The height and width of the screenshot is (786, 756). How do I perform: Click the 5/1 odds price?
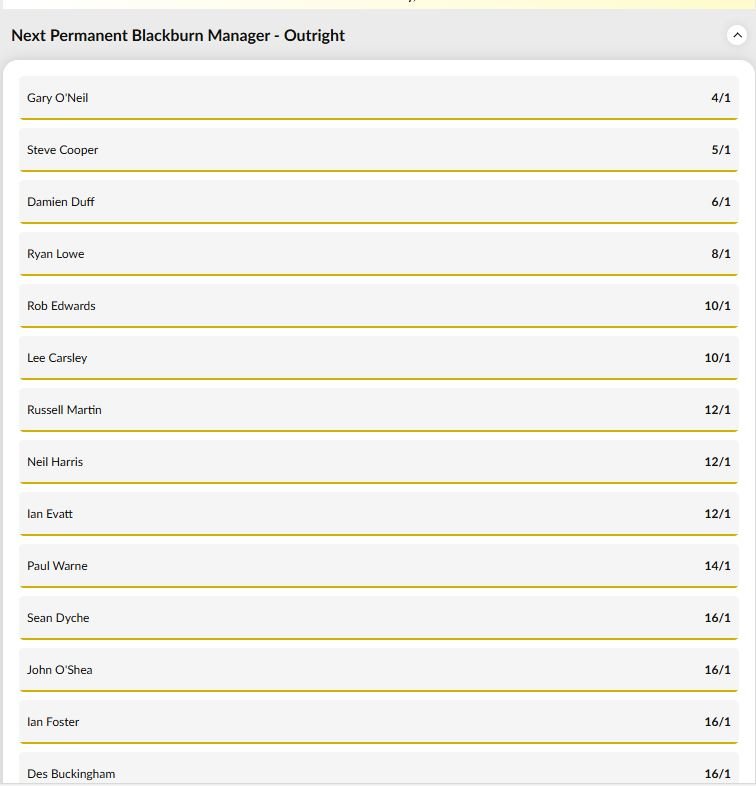(x=720, y=150)
